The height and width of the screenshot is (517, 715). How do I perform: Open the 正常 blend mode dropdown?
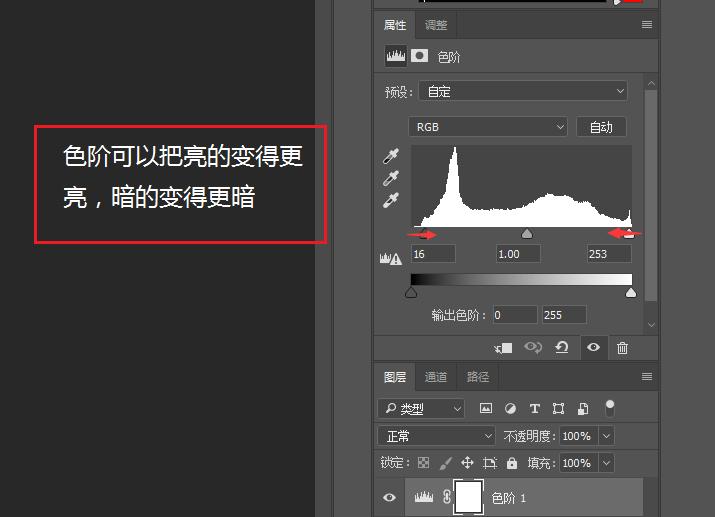[x=436, y=436]
